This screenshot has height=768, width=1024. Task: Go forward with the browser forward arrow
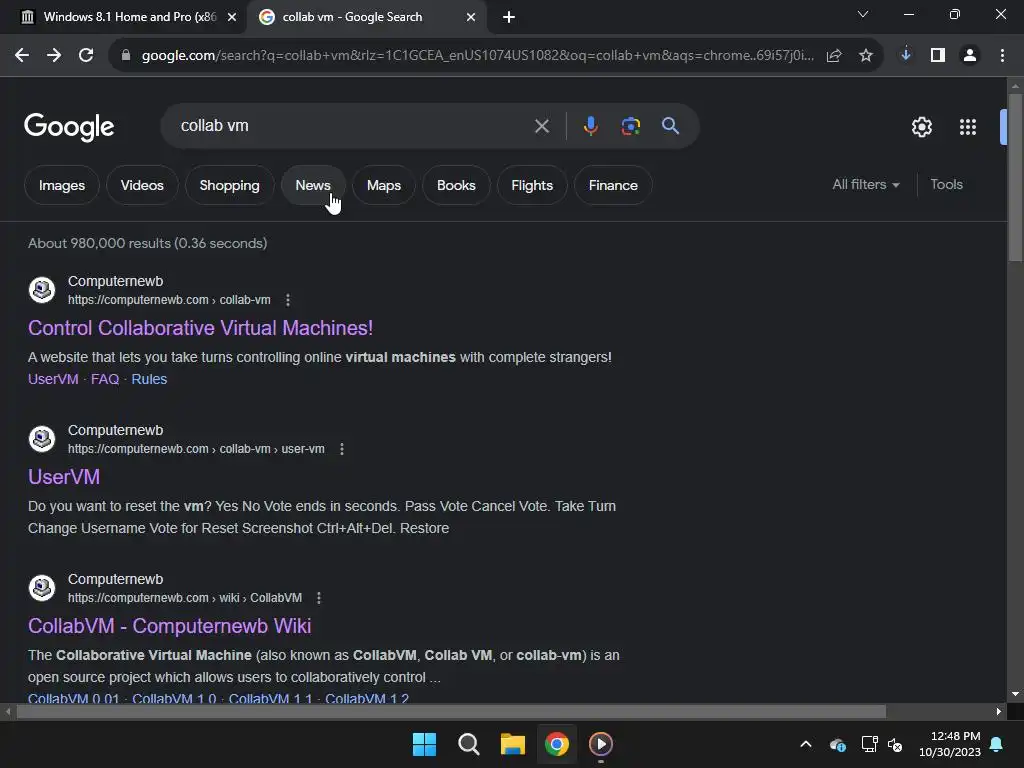pyautogui.click(x=54, y=56)
